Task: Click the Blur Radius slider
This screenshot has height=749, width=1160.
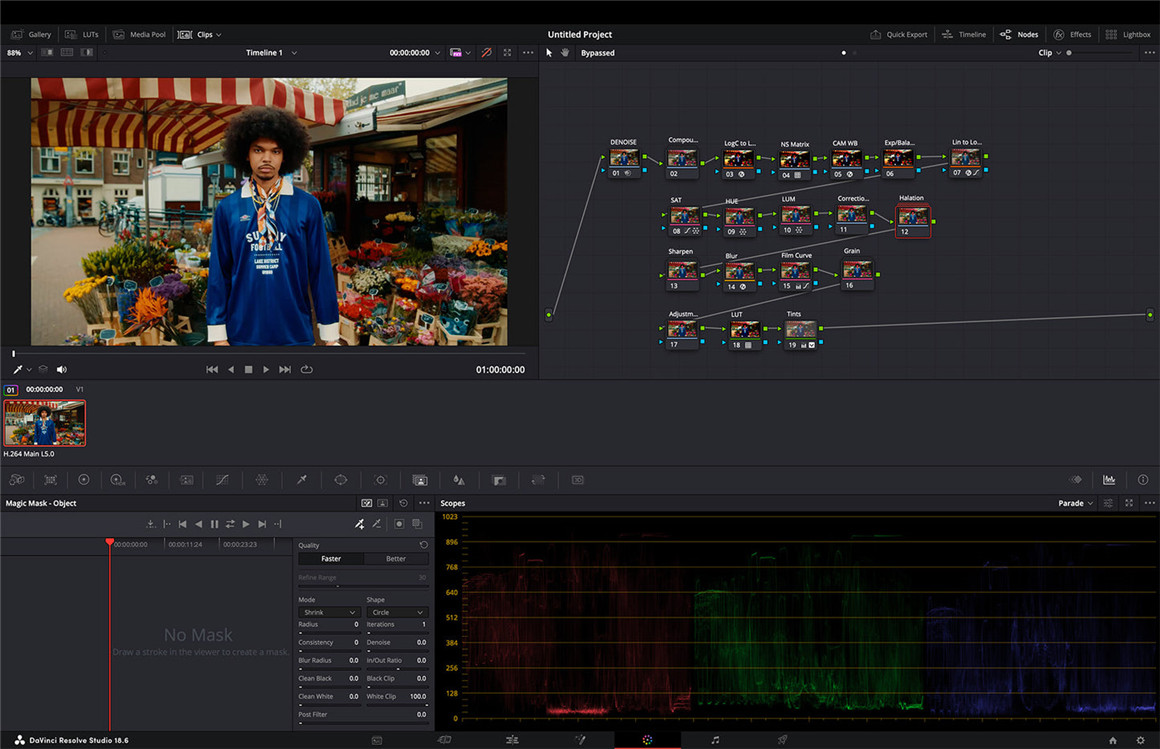Action: (x=329, y=668)
